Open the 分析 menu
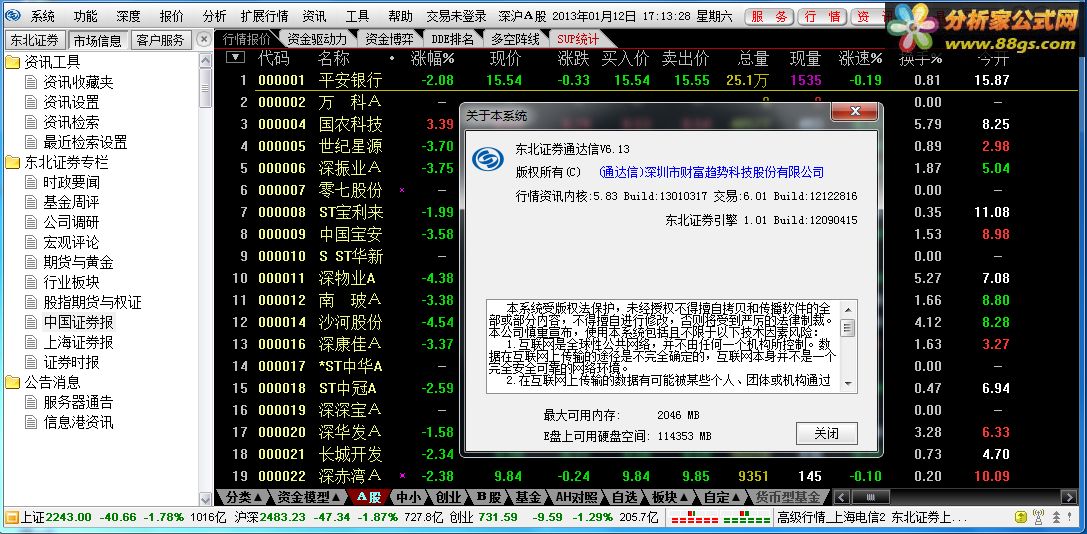Image resolution: width=1087 pixels, height=534 pixels. coord(214,17)
